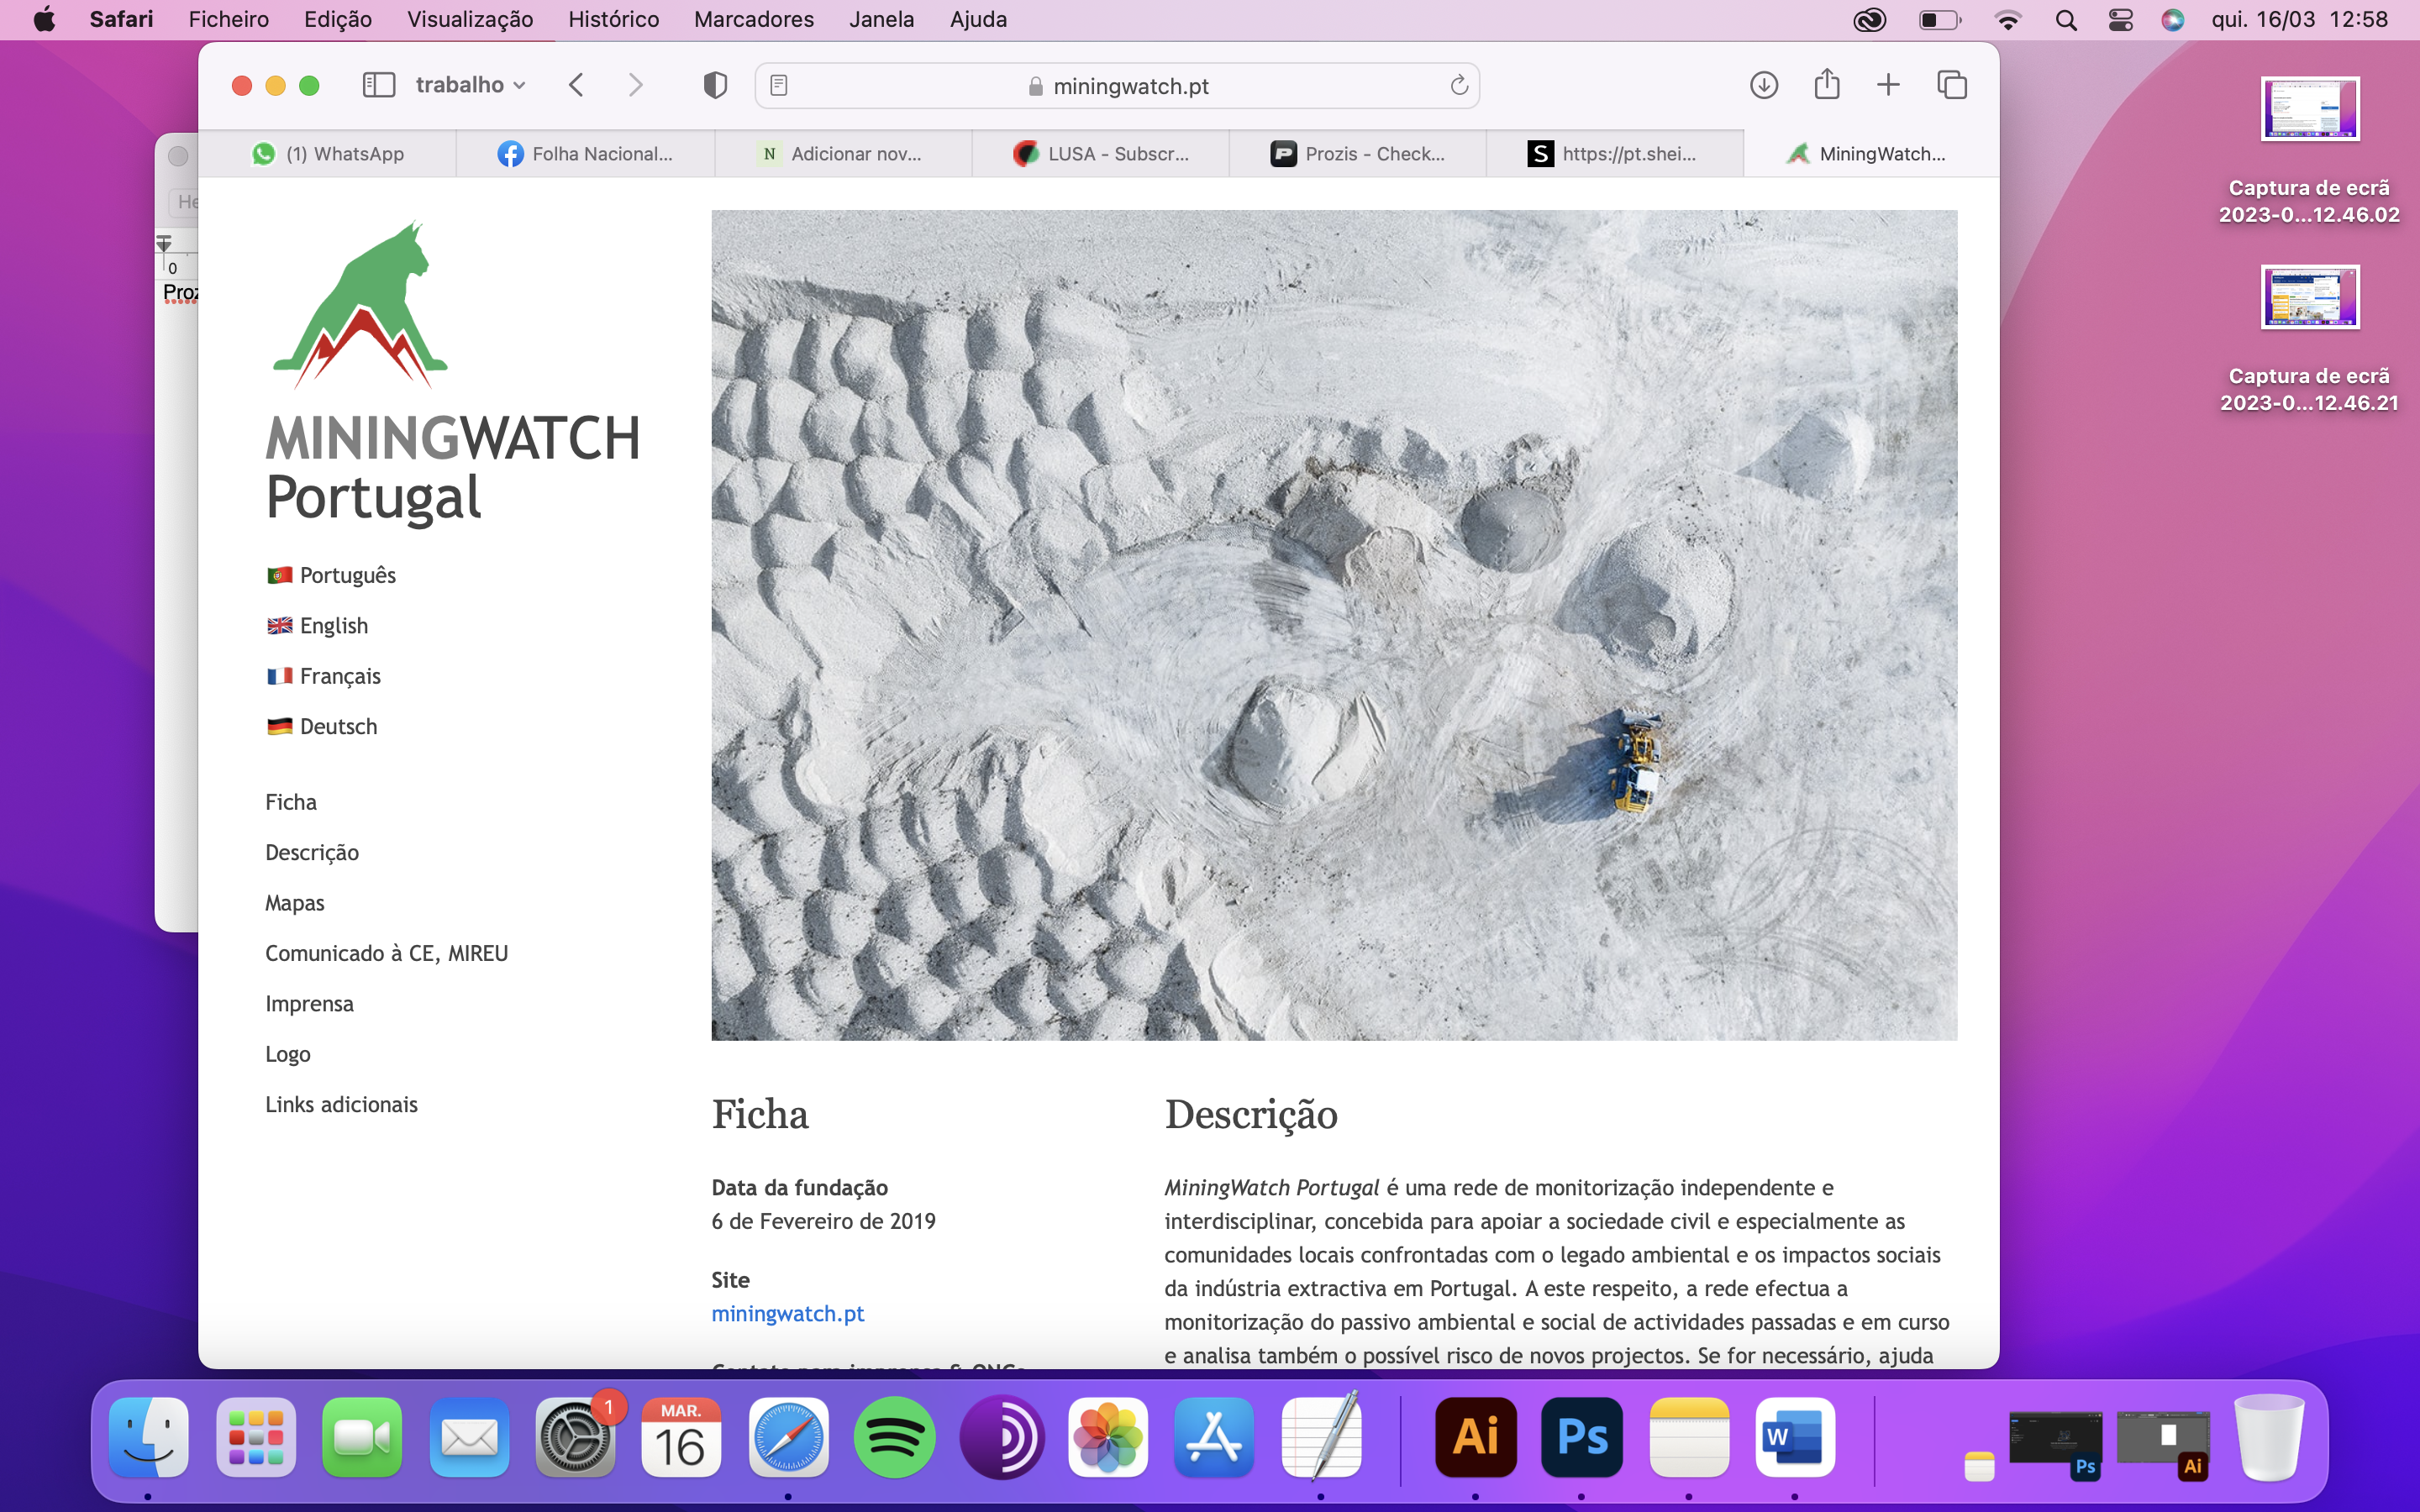Launch Mail from the Dock

(469, 1438)
